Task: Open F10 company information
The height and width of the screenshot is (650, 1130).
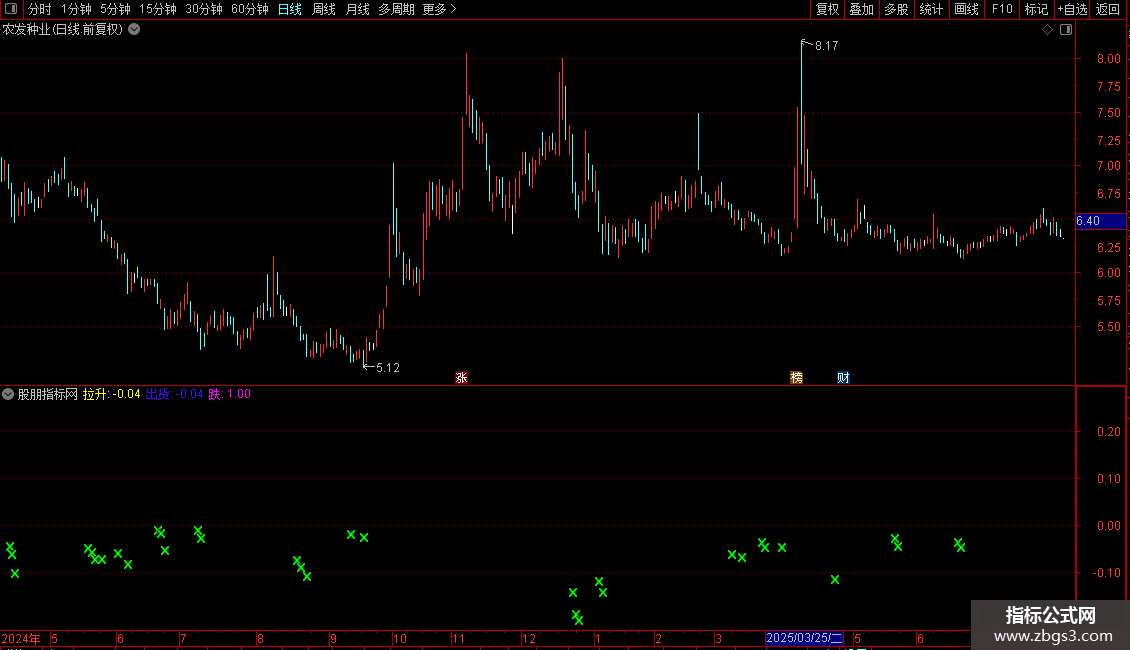Action: point(1002,9)
